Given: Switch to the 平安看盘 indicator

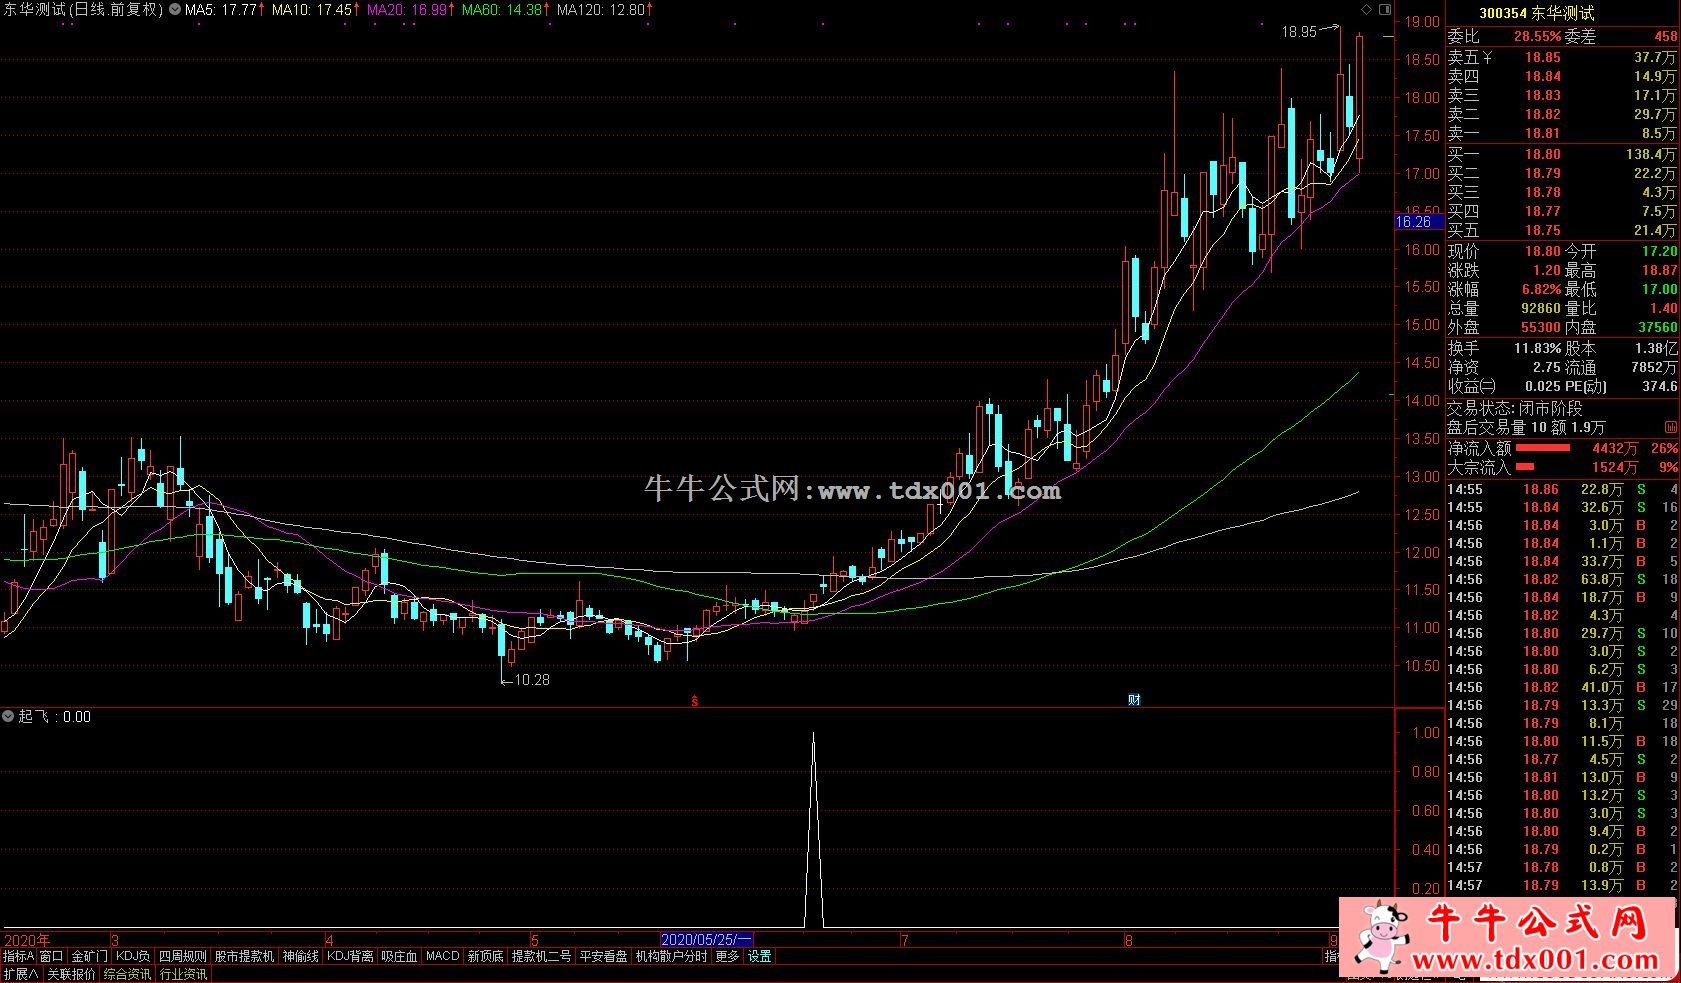Looking at the screenshot, I should pyautogui.click(x=604, y=957).
